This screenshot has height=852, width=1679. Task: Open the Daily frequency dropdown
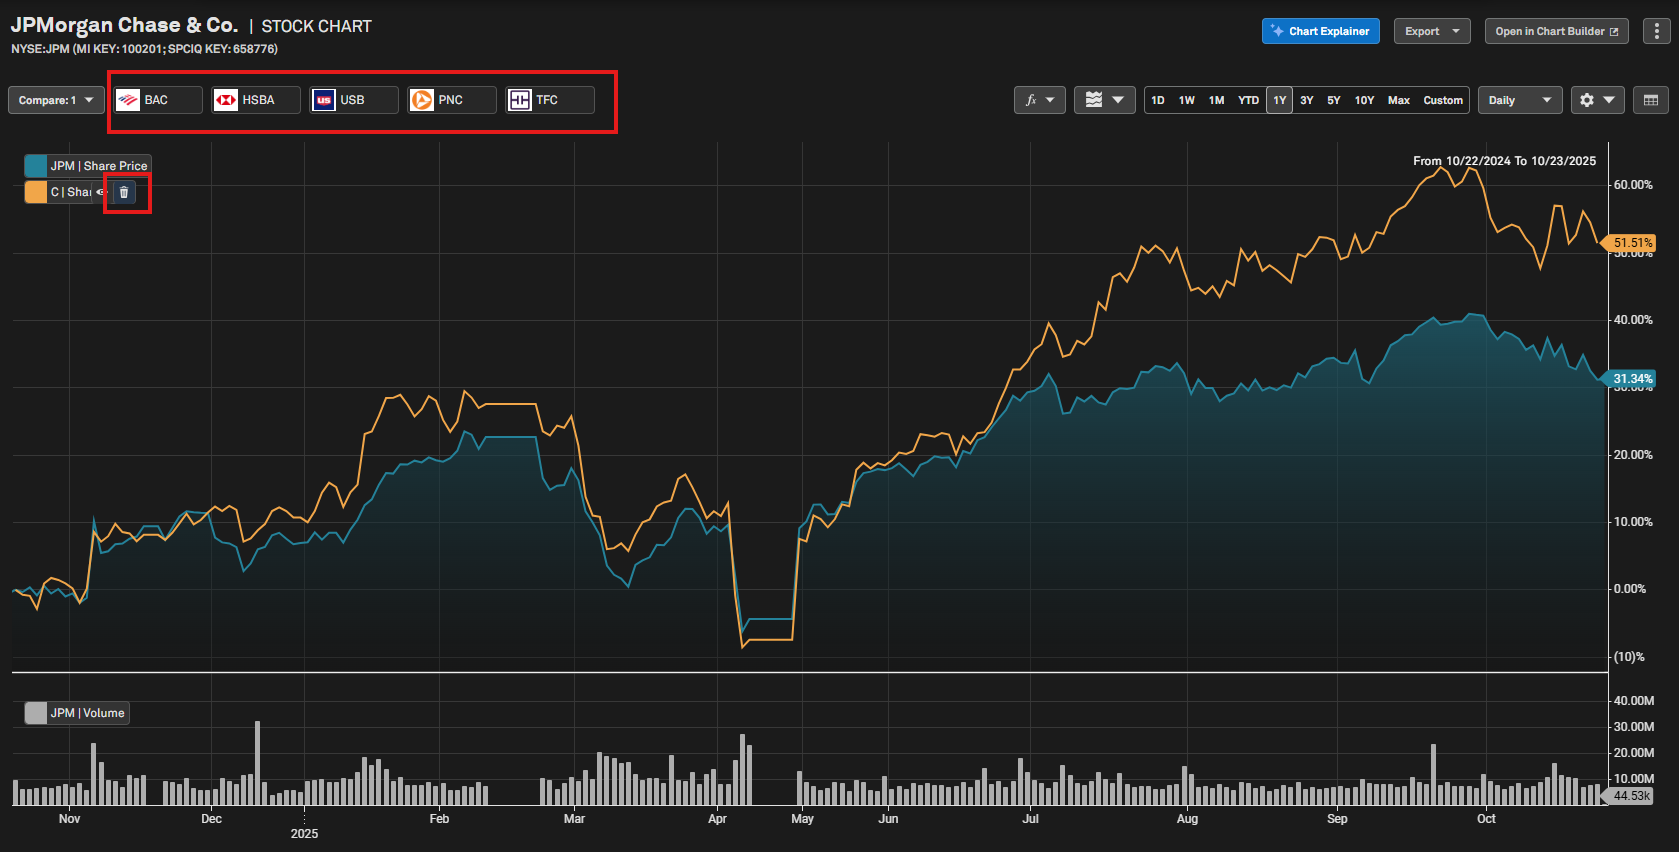coord(1520,100)
